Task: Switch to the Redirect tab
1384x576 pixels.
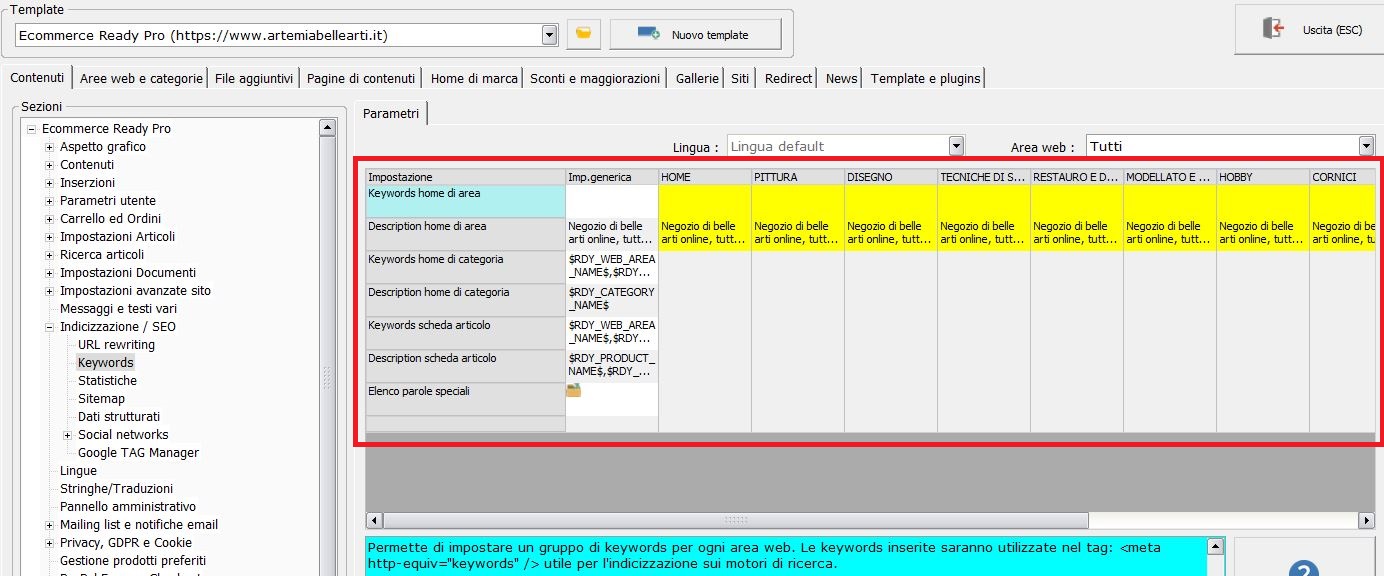Action: click(x=788, y=78)
